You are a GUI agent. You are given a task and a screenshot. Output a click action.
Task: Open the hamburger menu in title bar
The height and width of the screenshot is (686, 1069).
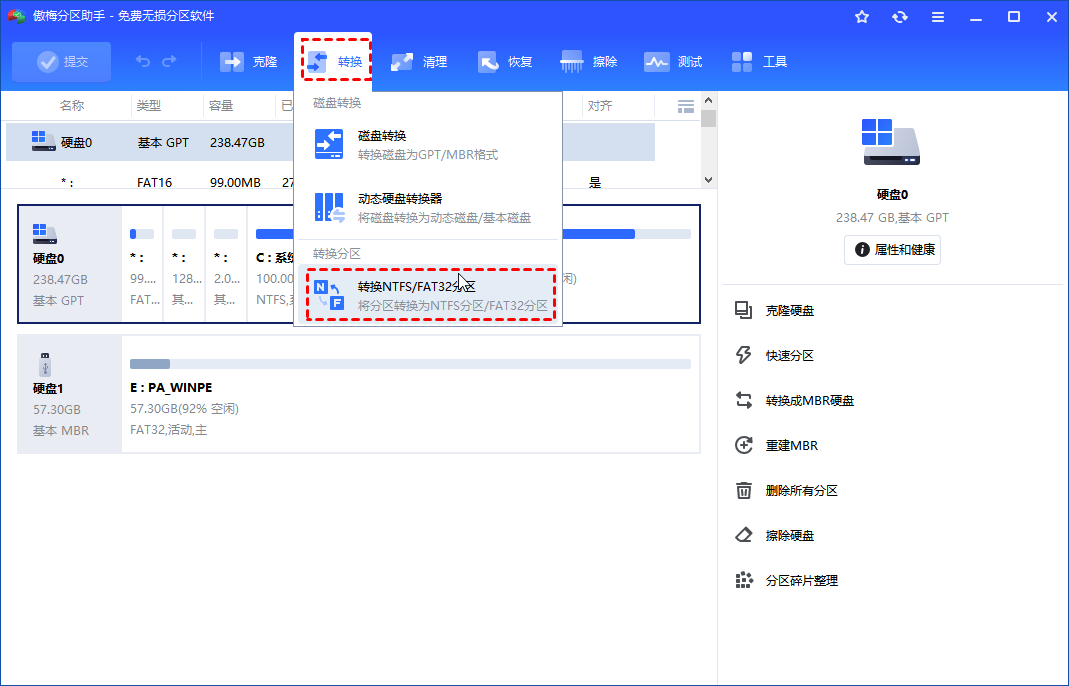tap(938, 17)
